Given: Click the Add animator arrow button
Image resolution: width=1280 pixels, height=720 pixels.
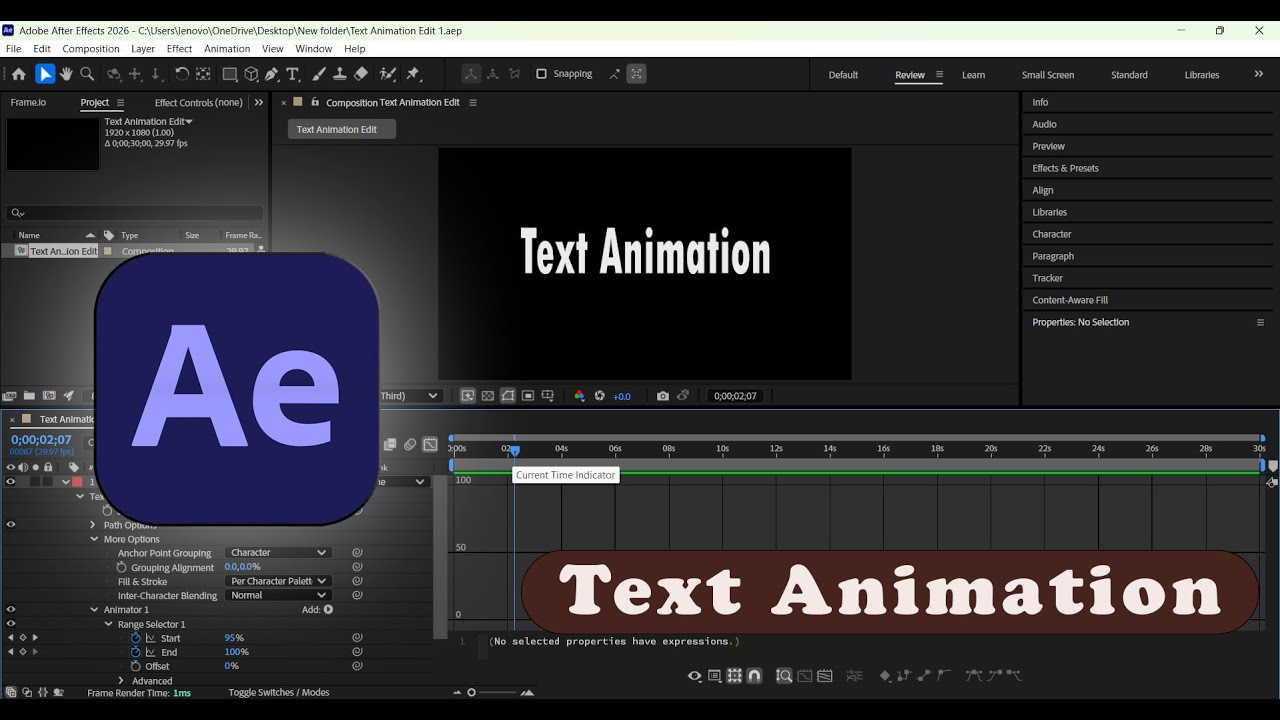Looking at the screenshot, I should [x=328, y=610].
